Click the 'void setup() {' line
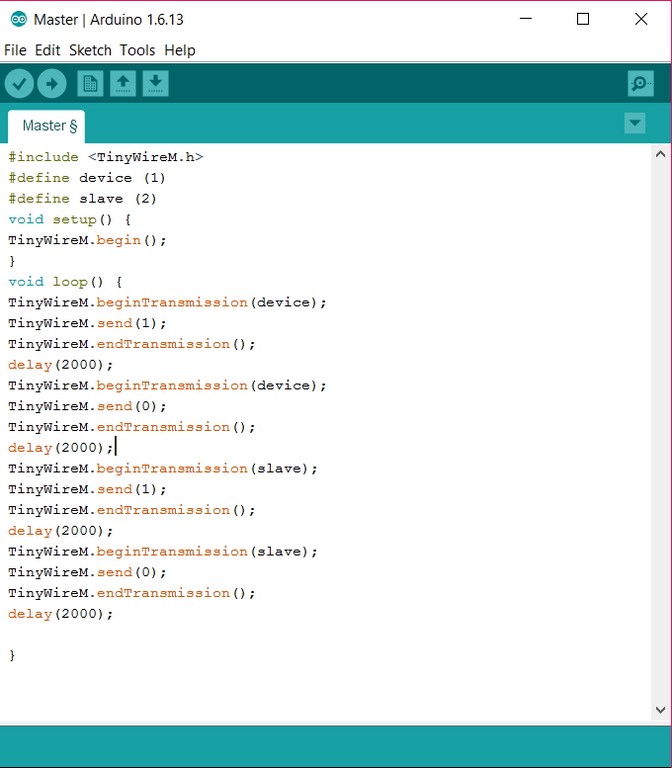This screenshot has width=672, height=768. pyautogui.click(x=70, y=219)
